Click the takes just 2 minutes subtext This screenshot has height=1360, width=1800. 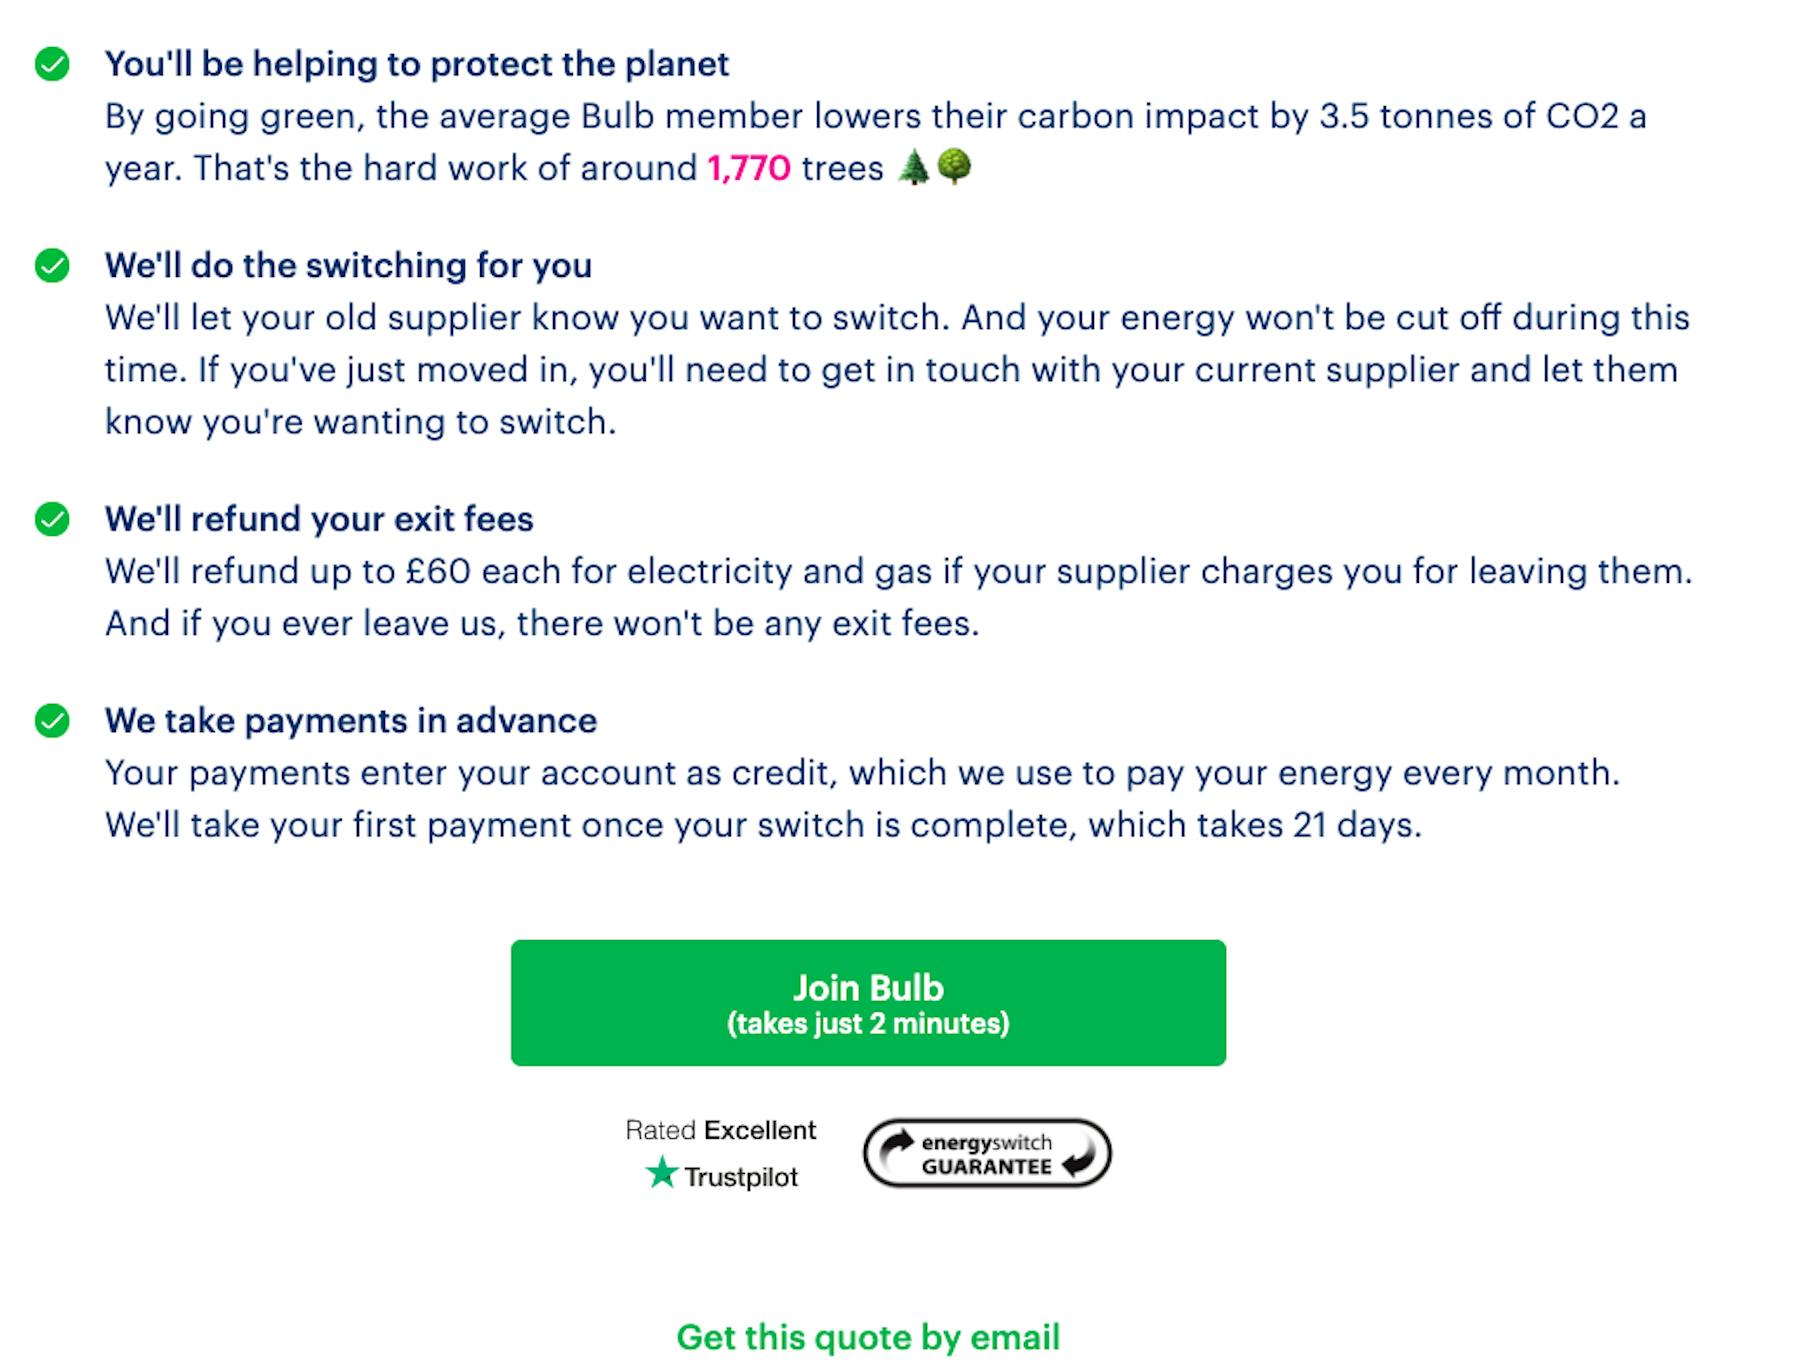click(868, 1024)
